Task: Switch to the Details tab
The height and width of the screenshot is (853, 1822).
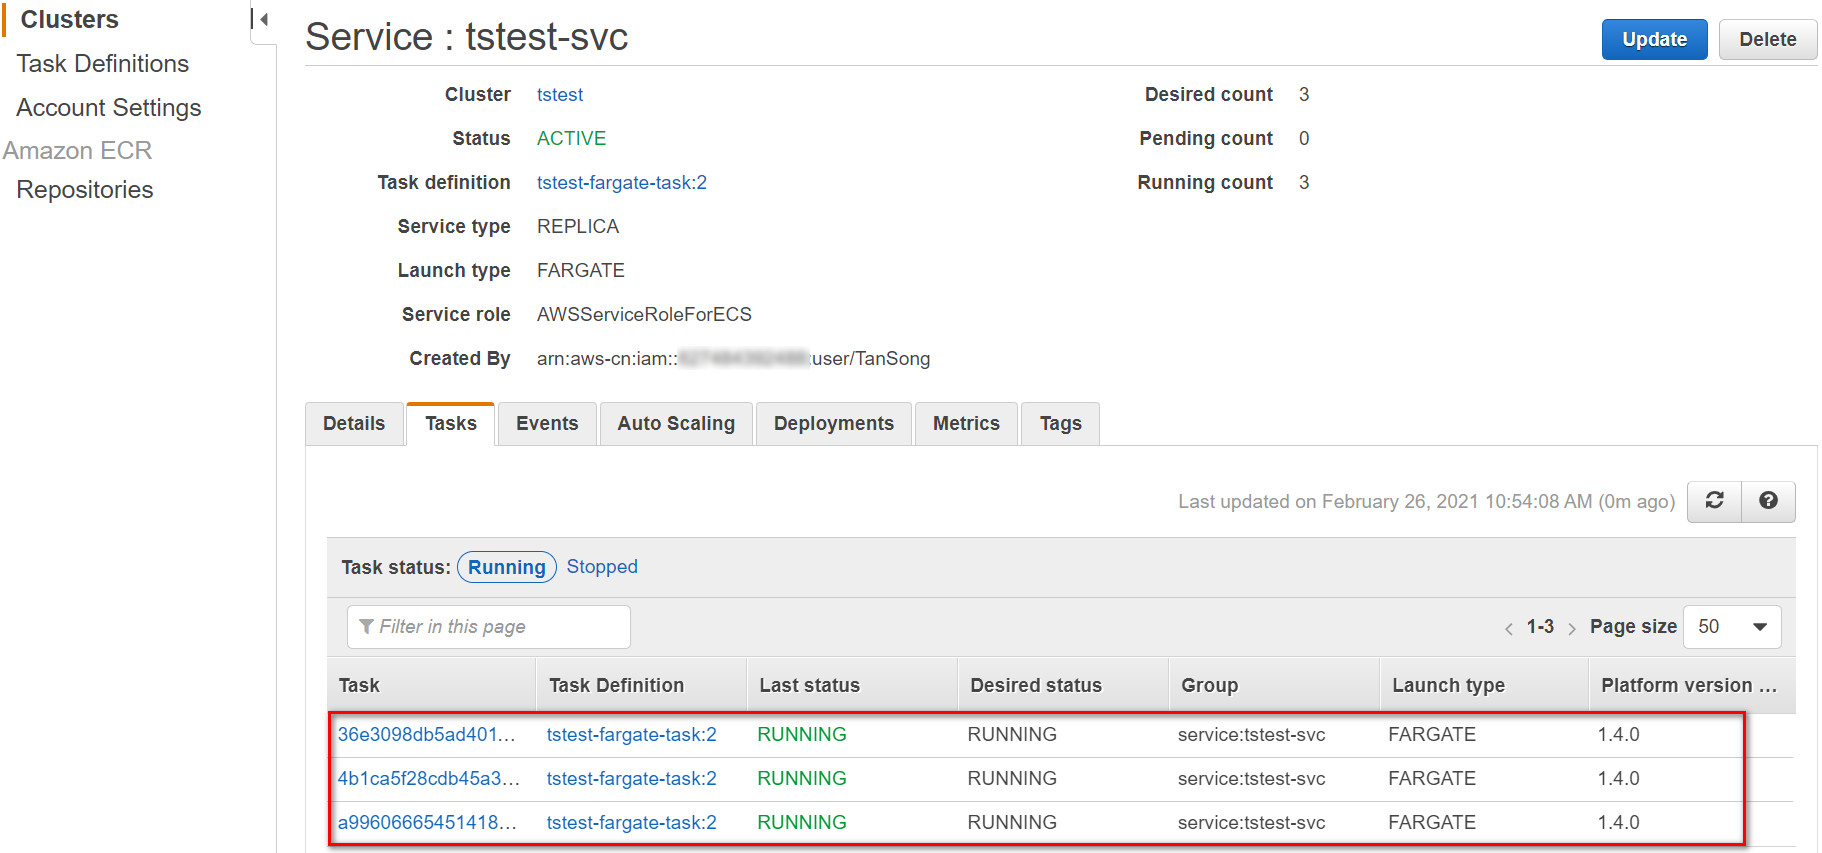Action: click(354, 424)
